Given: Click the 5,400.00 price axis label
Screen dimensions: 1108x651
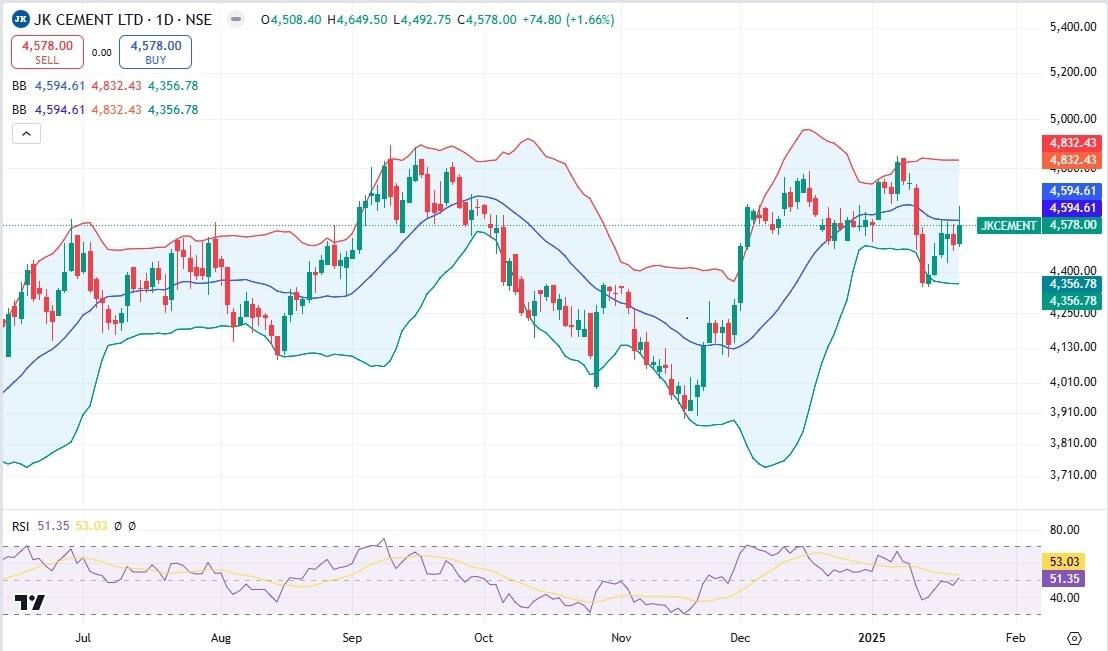Looking at the screenshot, I should pyautogui.click(x=1073, y=27).
